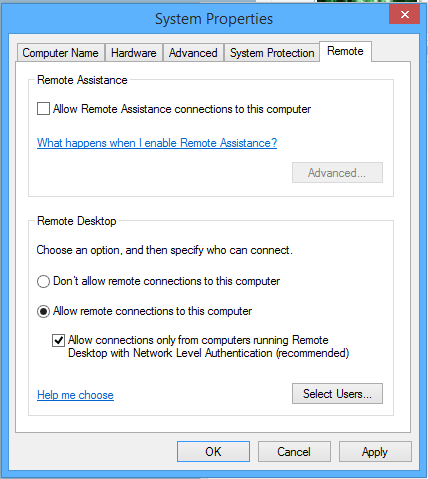Switch to the Computer Name tab
The height and width of the screenshot is (479, 428).
[x=60, y=53]
